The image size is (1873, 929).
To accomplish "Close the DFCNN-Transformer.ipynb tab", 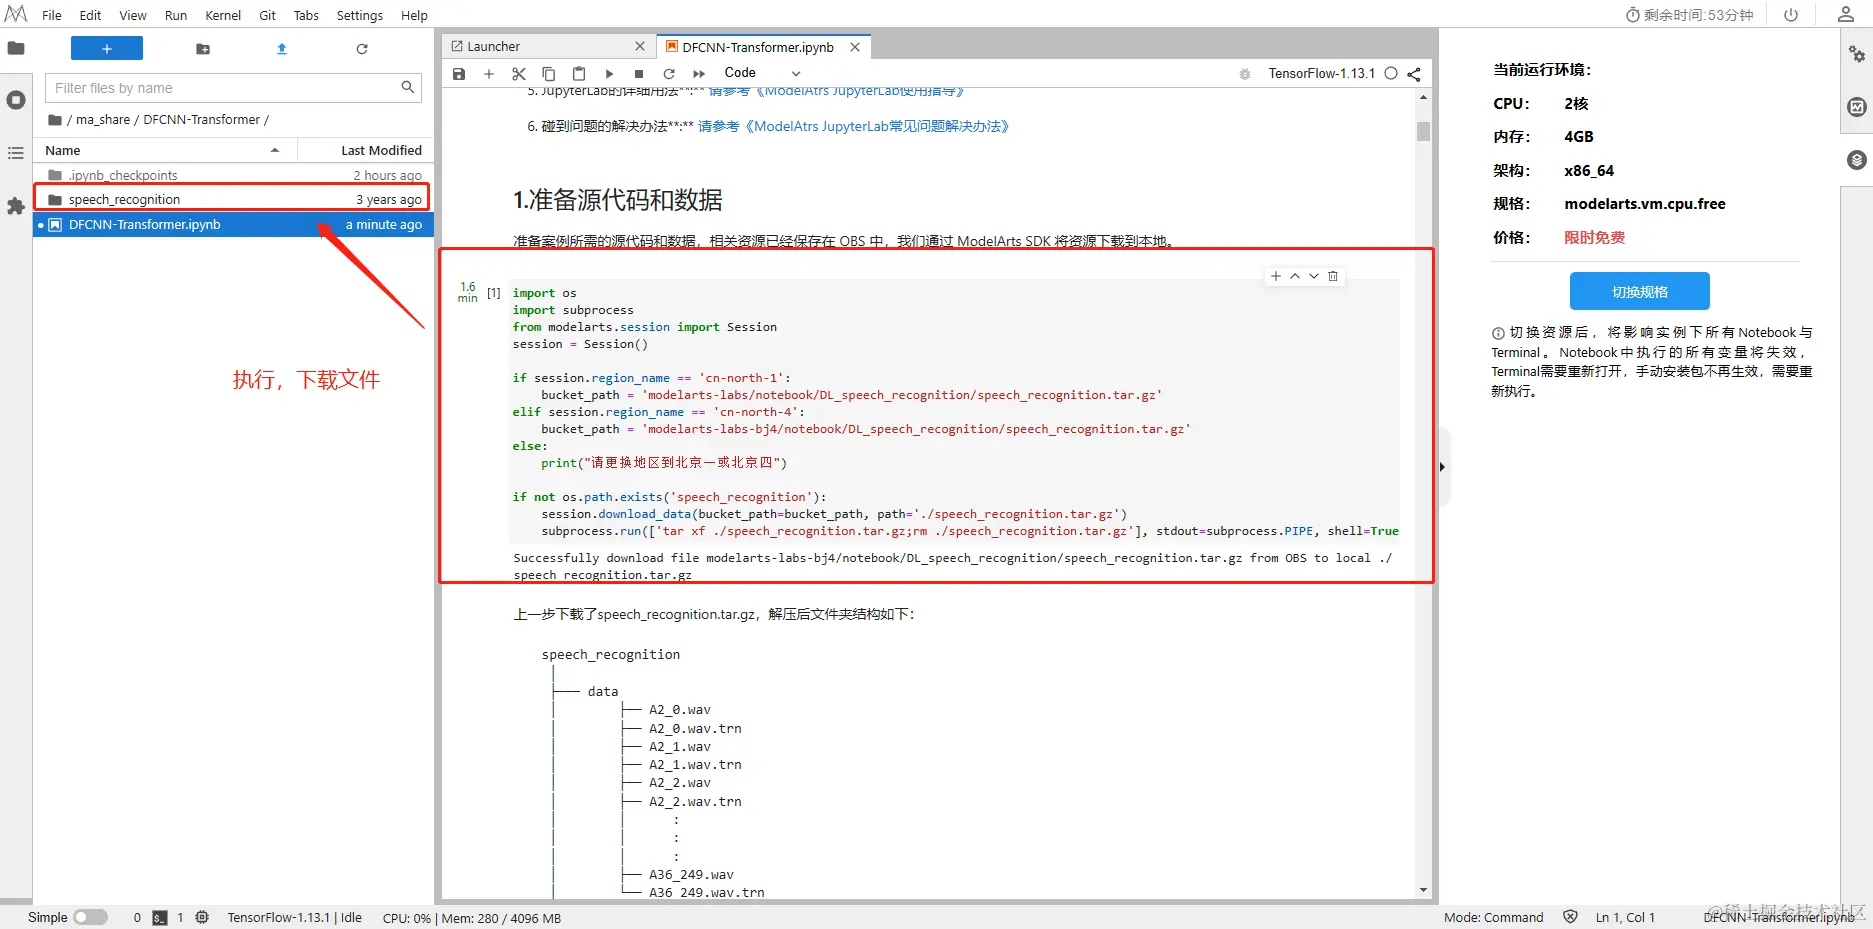I will tap(855, 47).
